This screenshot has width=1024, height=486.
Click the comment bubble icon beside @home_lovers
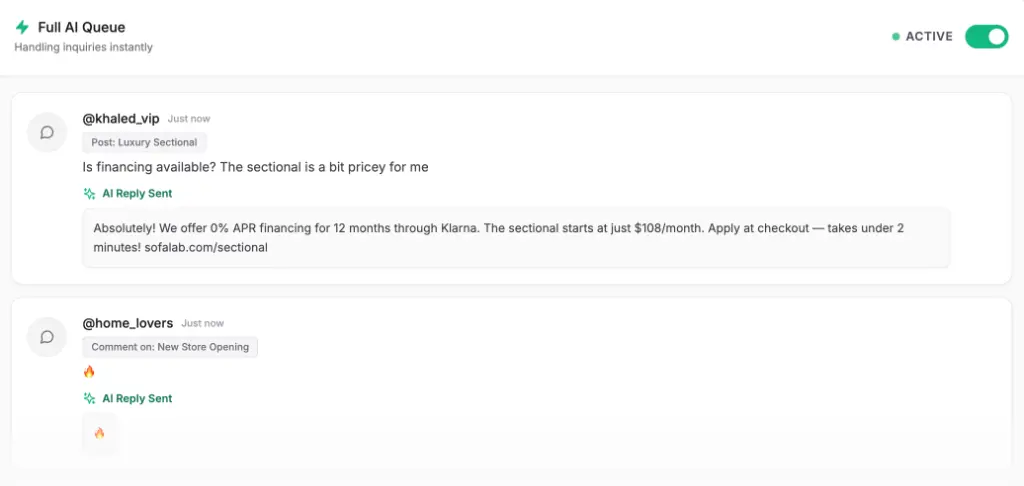pyautogui.click(x=47, y=337)
